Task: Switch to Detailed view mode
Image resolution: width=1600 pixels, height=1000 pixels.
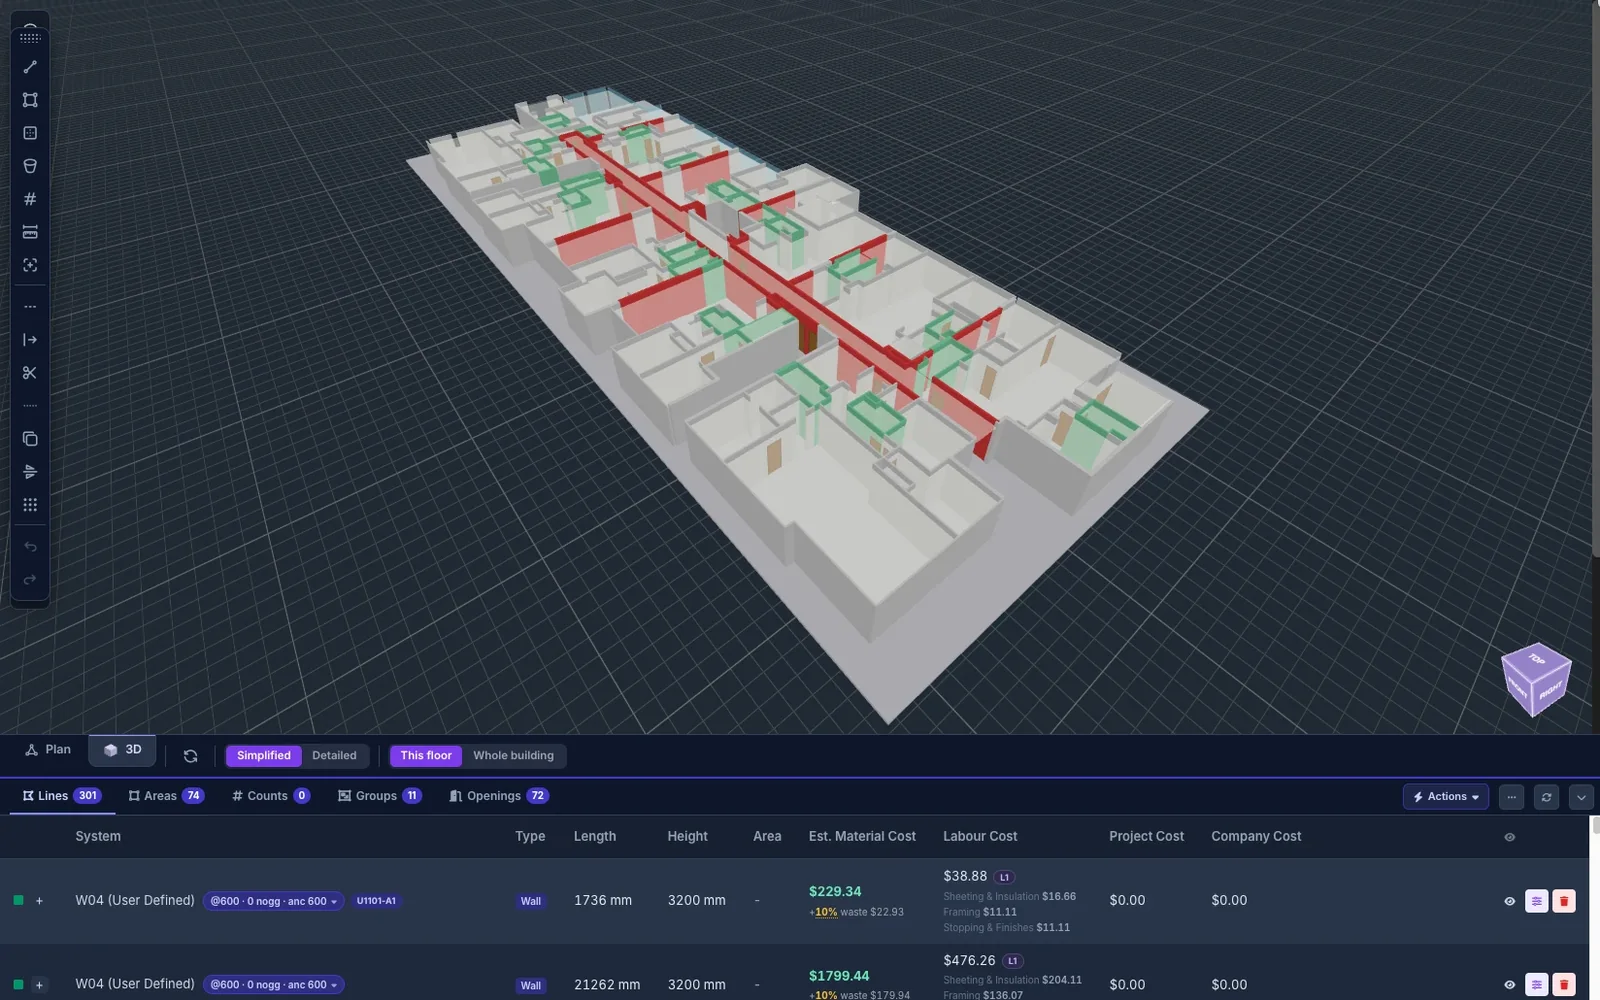Action: pyautogui.click(x=334, y=756)
